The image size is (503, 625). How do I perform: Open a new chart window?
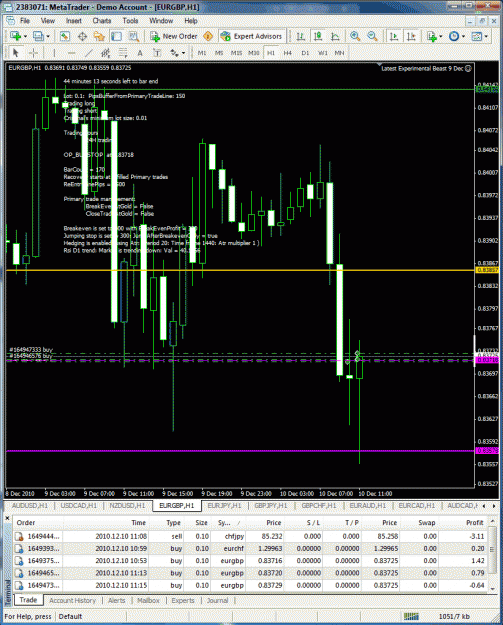15,36
